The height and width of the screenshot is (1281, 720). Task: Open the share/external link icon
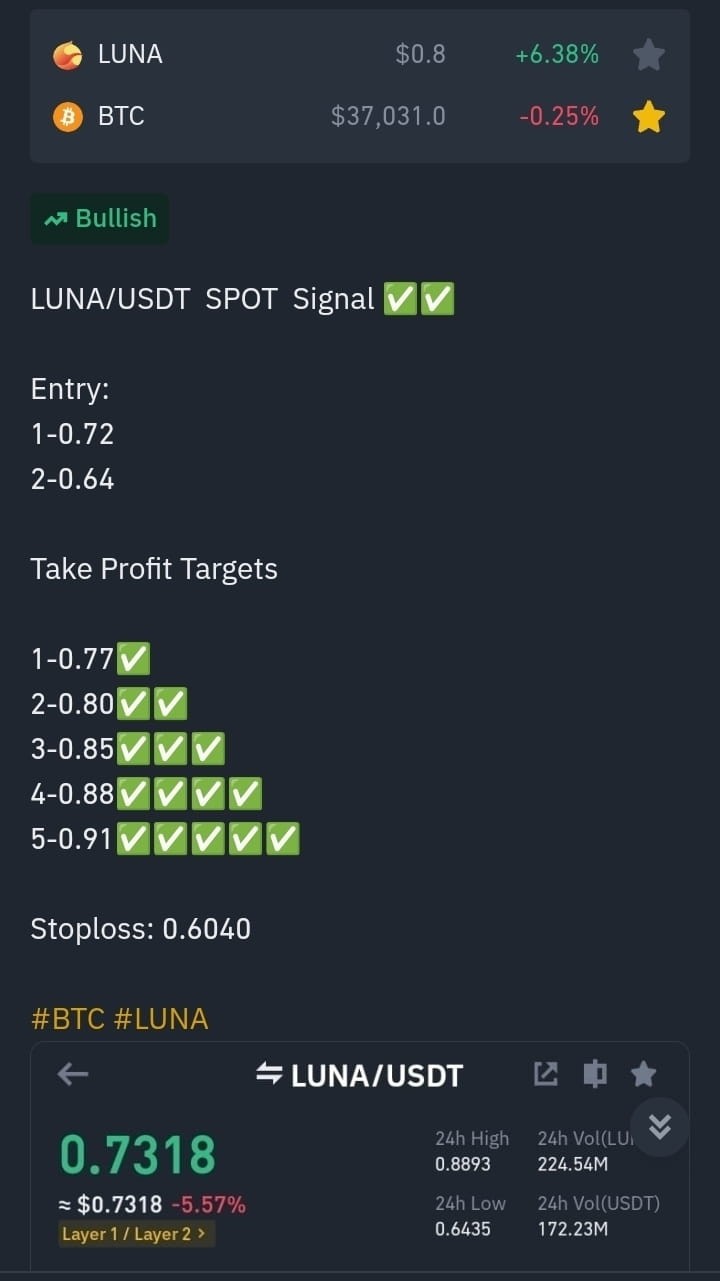(545, 1074)
